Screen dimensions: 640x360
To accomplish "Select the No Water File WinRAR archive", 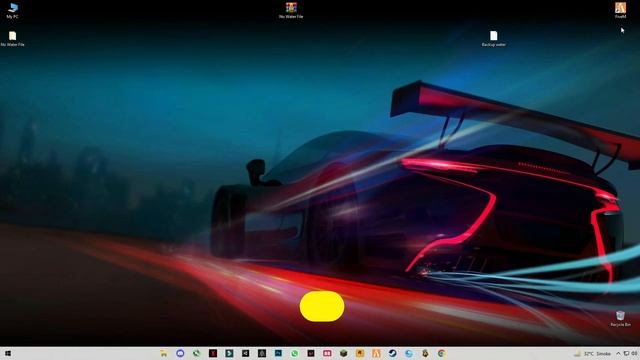I will coord(291,10).
